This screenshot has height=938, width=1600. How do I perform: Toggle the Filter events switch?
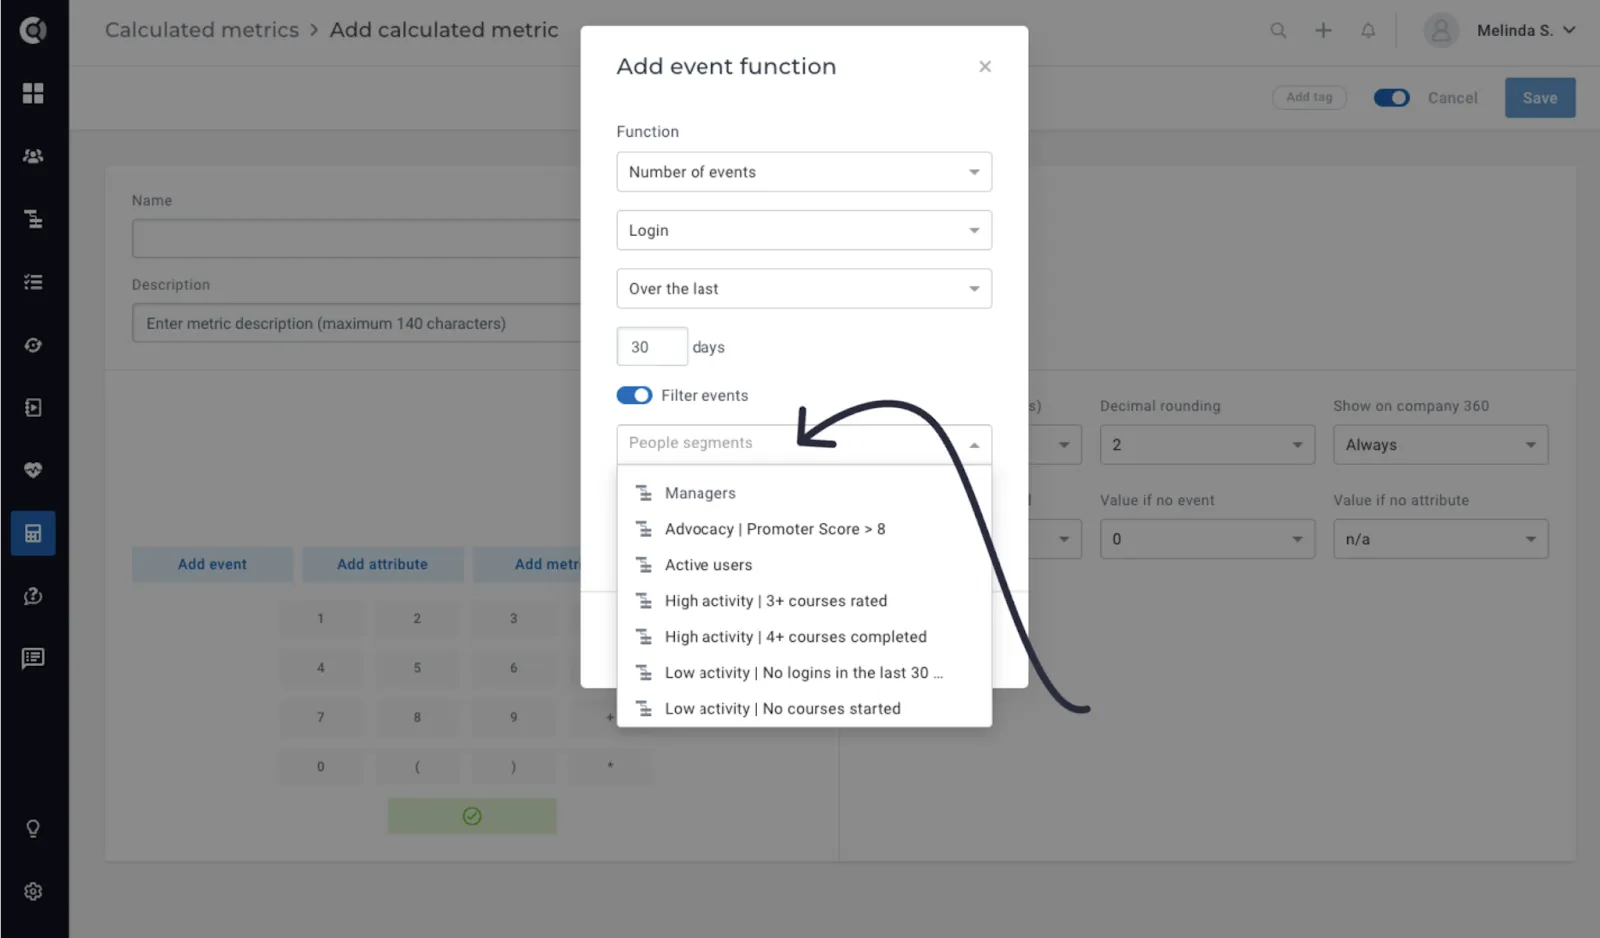tap(634, 395)
